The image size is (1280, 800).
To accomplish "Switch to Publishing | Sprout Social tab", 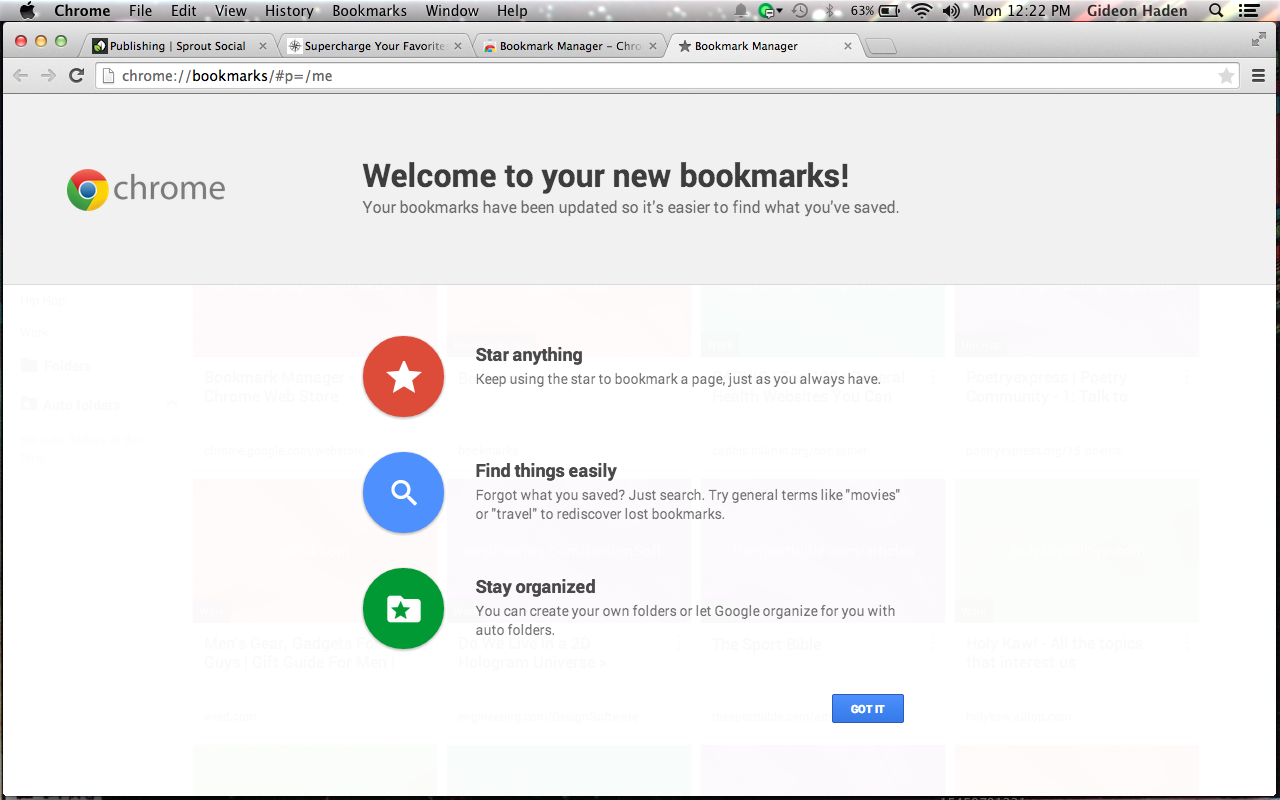I will point(178,46).
